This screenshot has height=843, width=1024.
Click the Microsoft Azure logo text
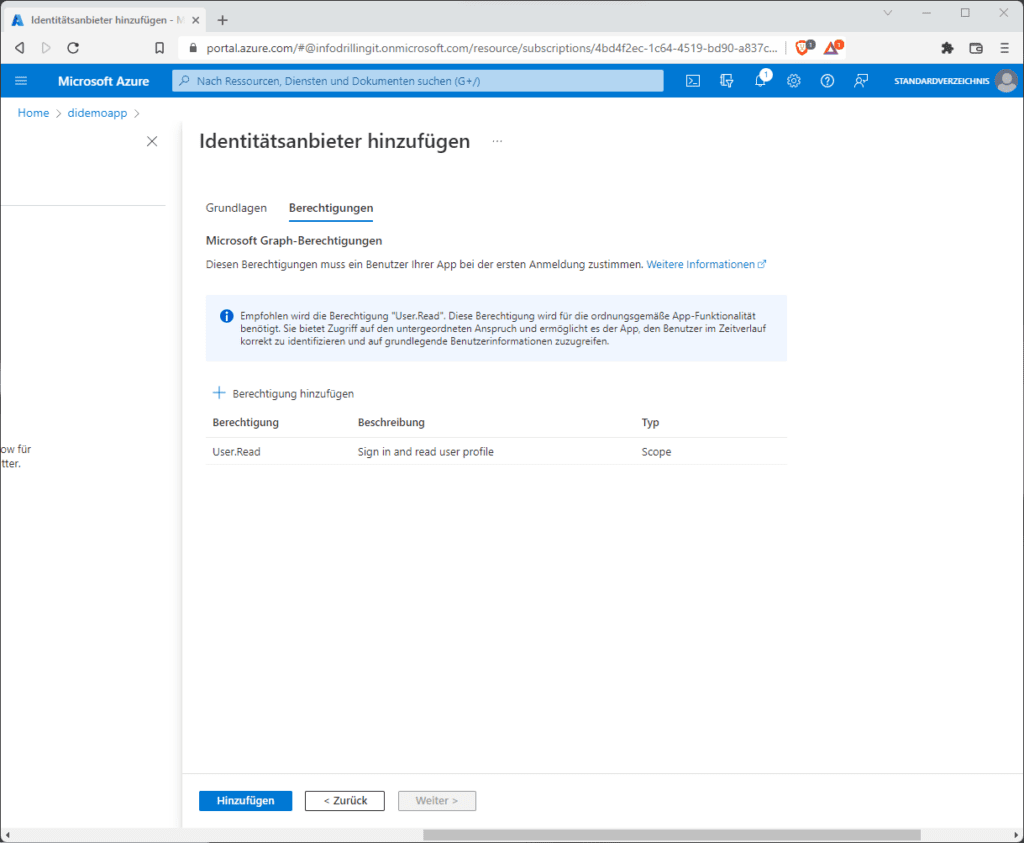(x=103, y=81)
